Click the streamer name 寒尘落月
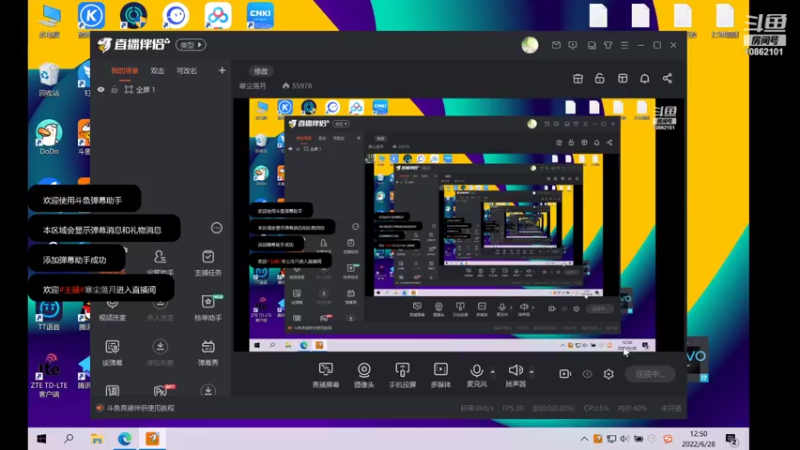The image size is (800, 450). (253, 86)
